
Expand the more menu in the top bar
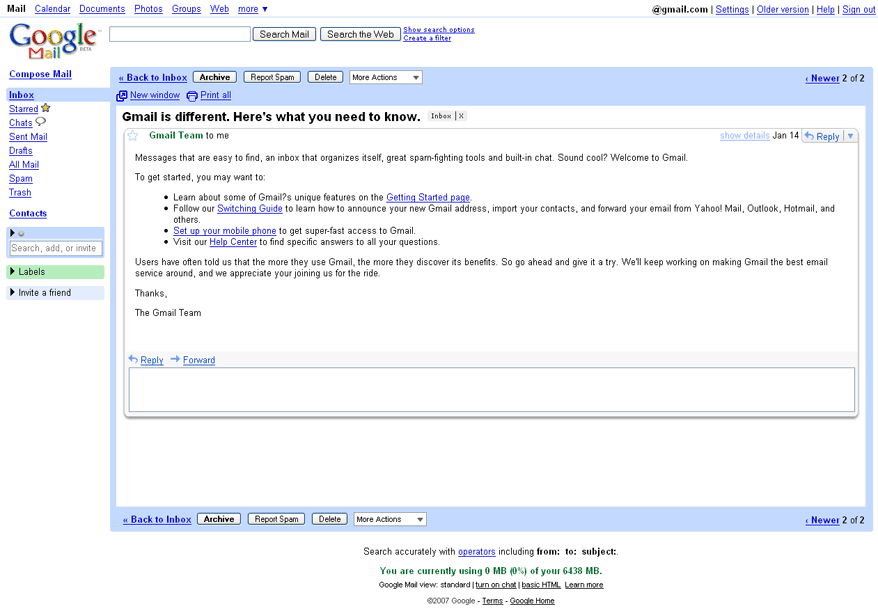click(253, 9)
